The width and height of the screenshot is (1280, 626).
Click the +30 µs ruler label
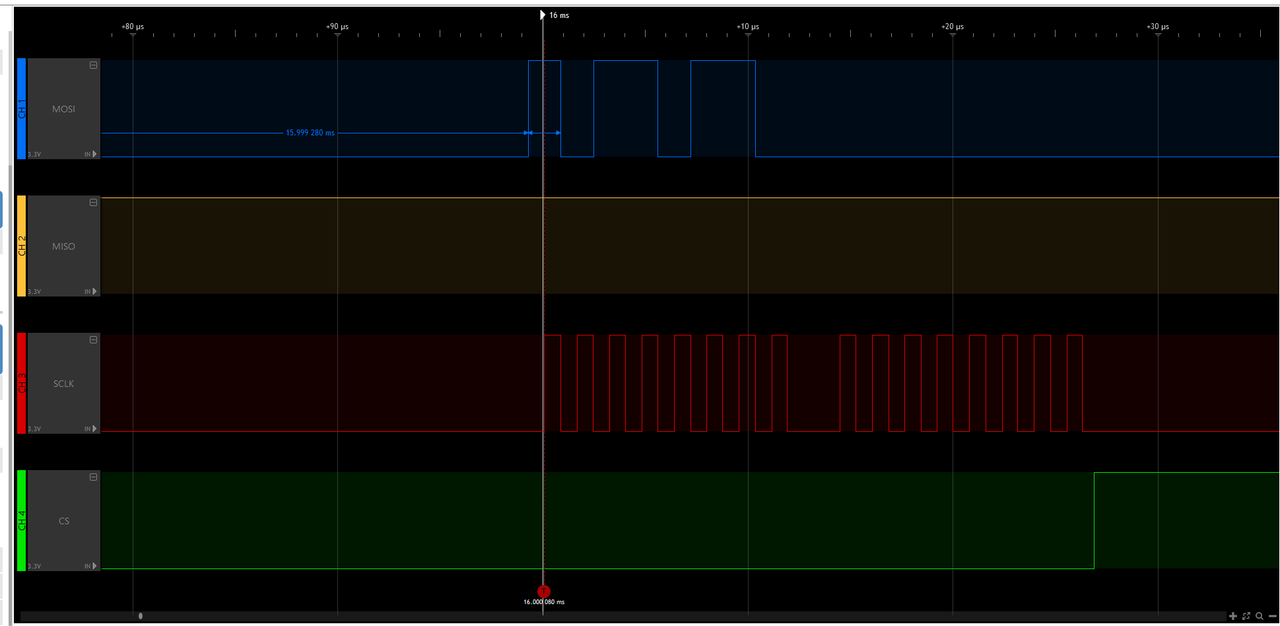1157,27
